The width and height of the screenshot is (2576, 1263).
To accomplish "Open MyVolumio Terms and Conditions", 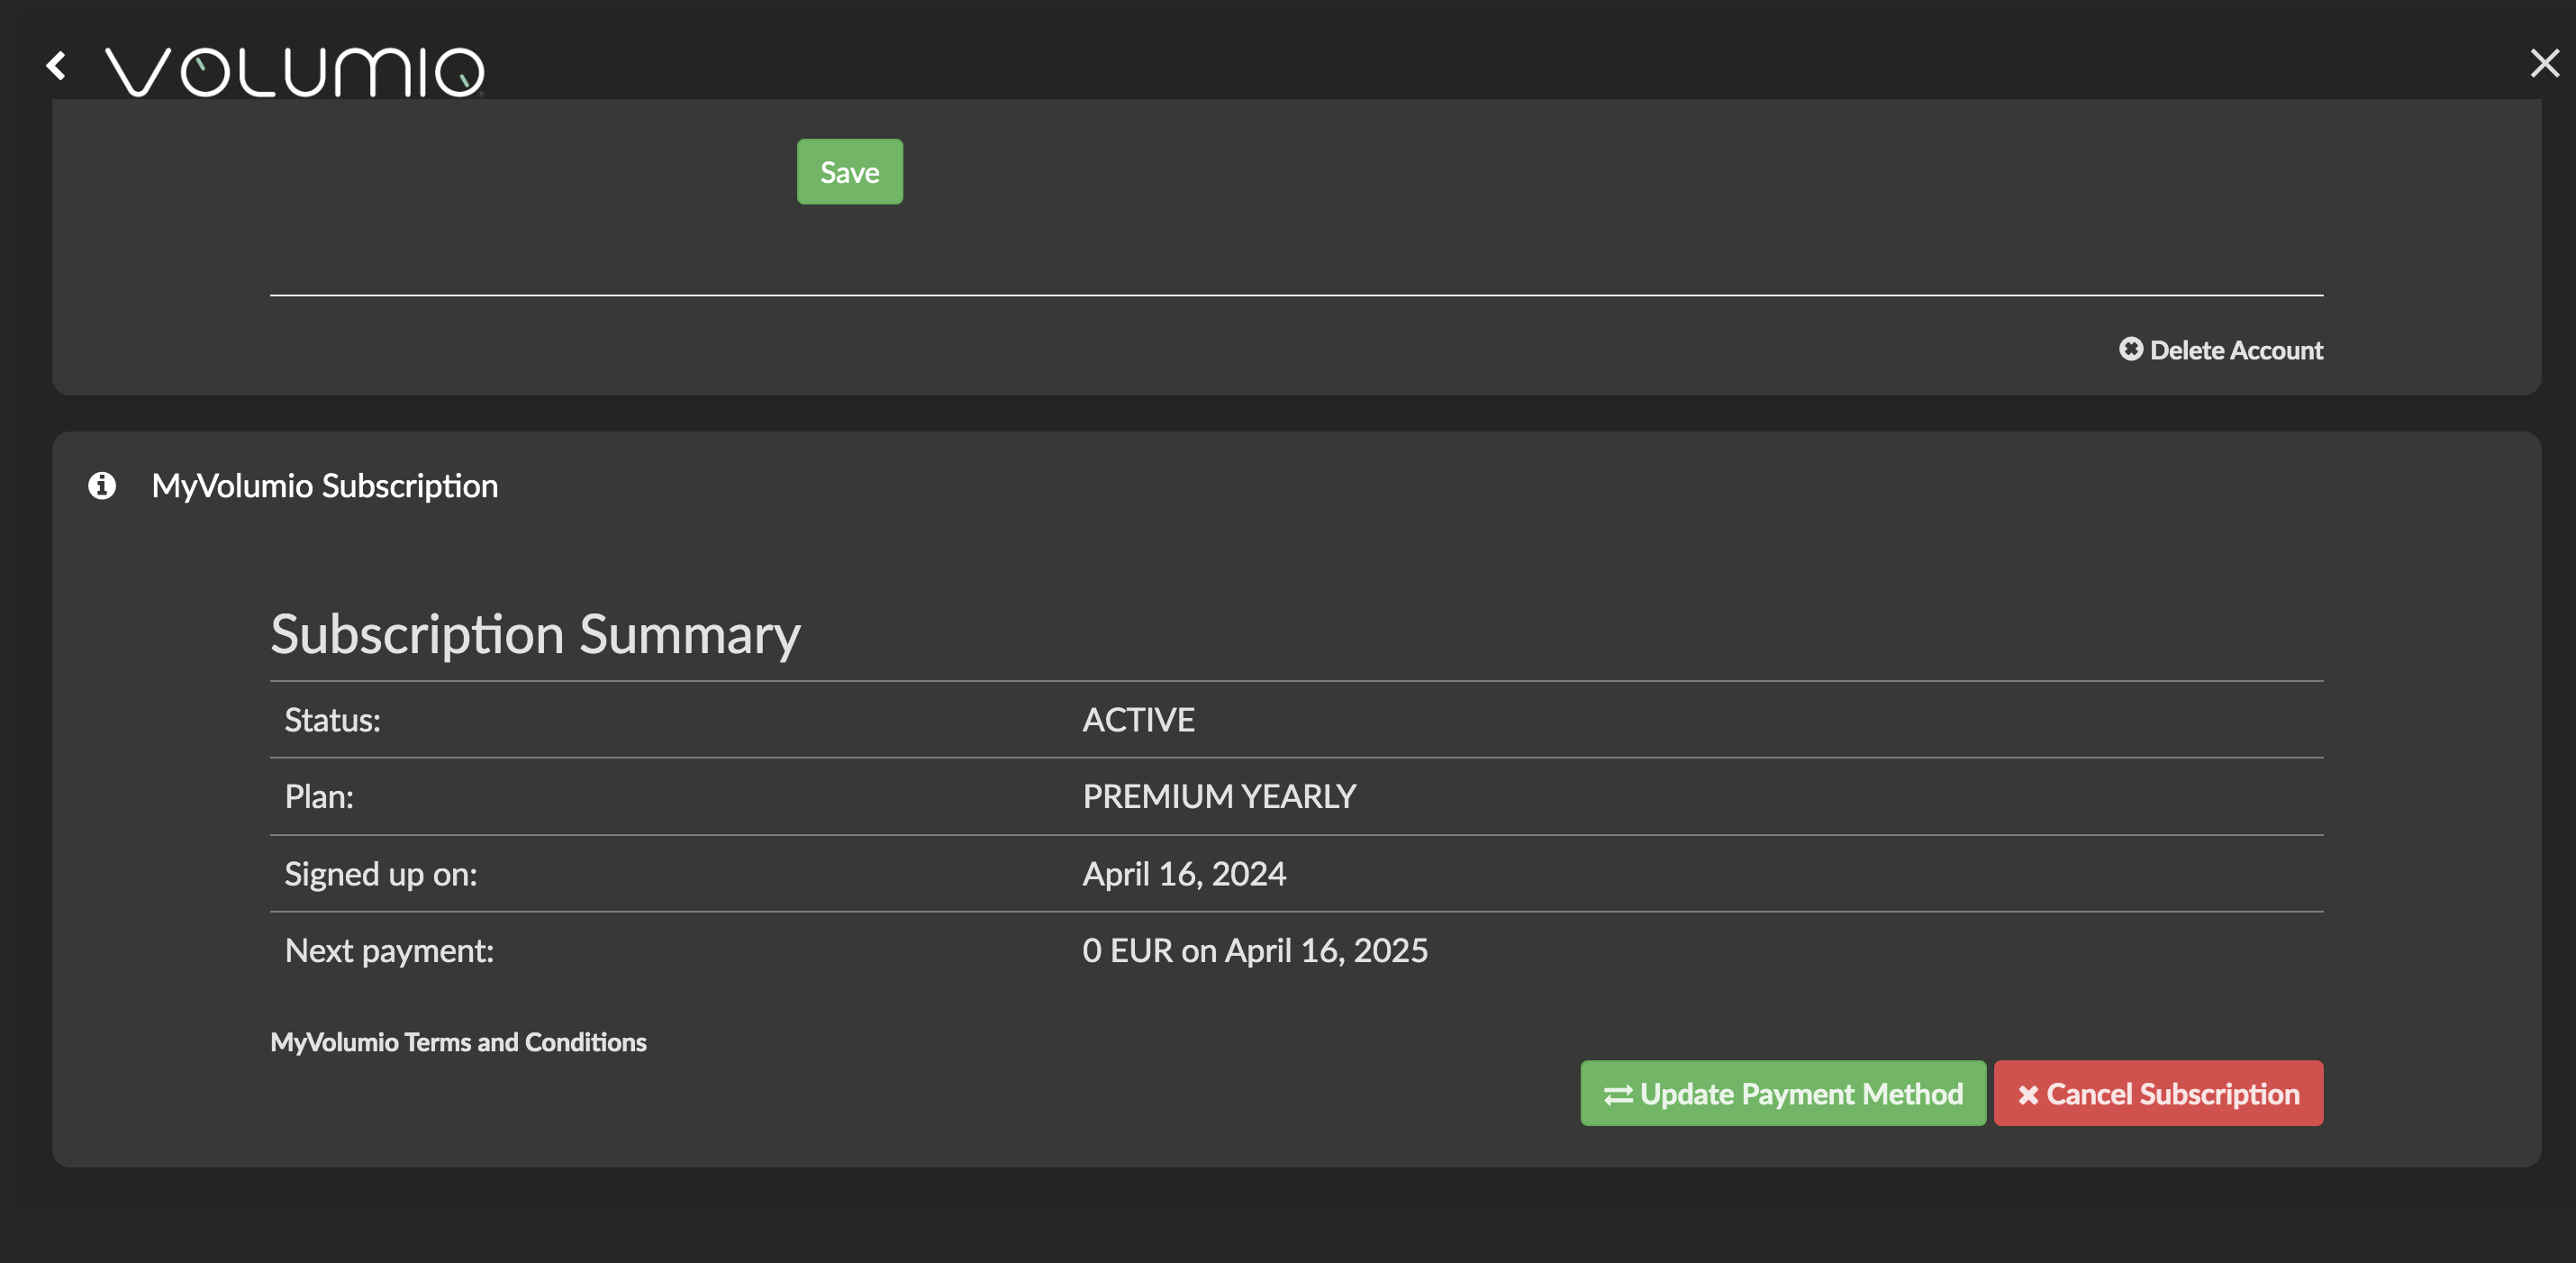I will (458, 1041).
